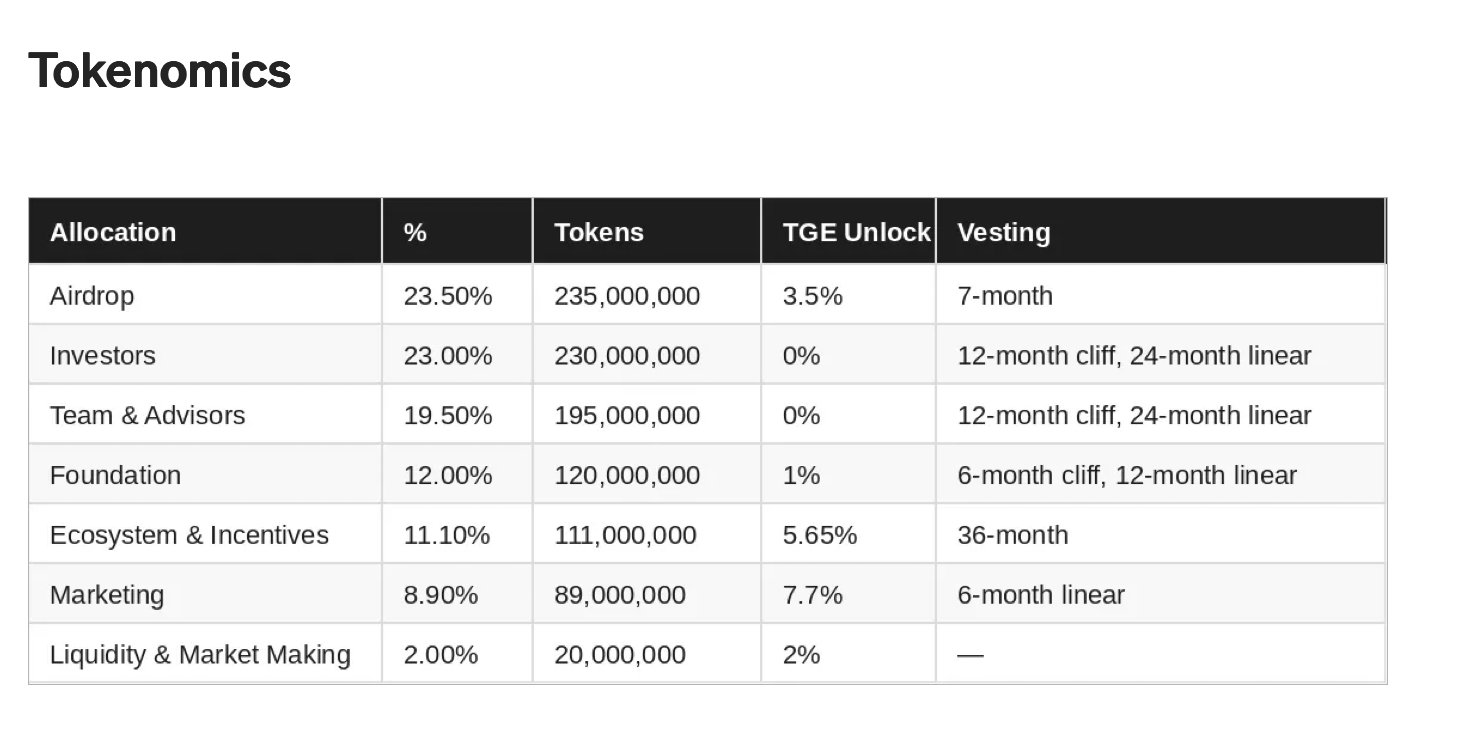
Task: Select the Liquidity & Market Making cell
Action: [200, 655]
